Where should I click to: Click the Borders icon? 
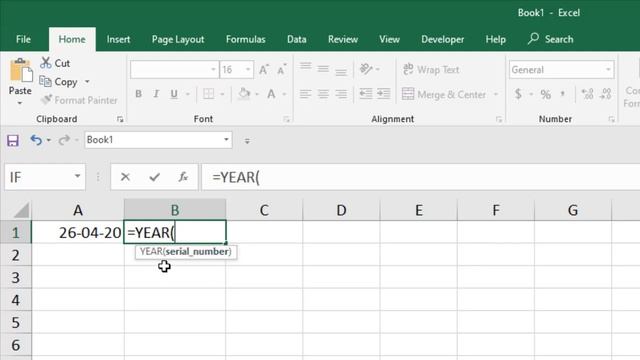[209, 94]
